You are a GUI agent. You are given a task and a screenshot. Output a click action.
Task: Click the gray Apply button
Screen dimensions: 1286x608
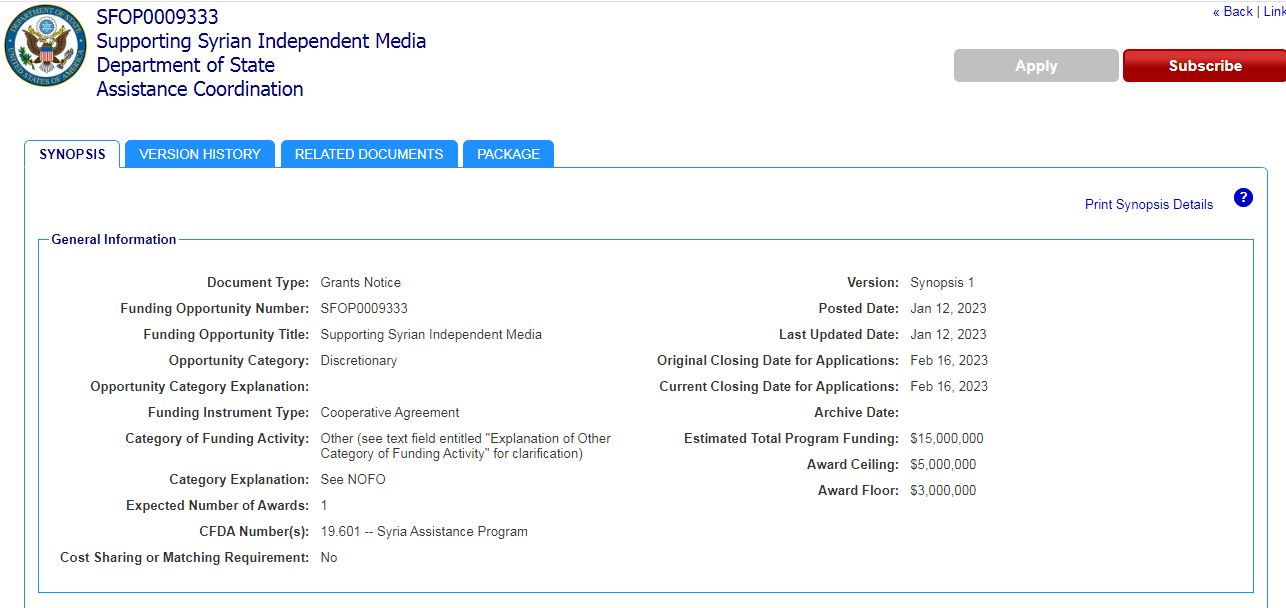pyautogui.click(x=1036, y=66)
